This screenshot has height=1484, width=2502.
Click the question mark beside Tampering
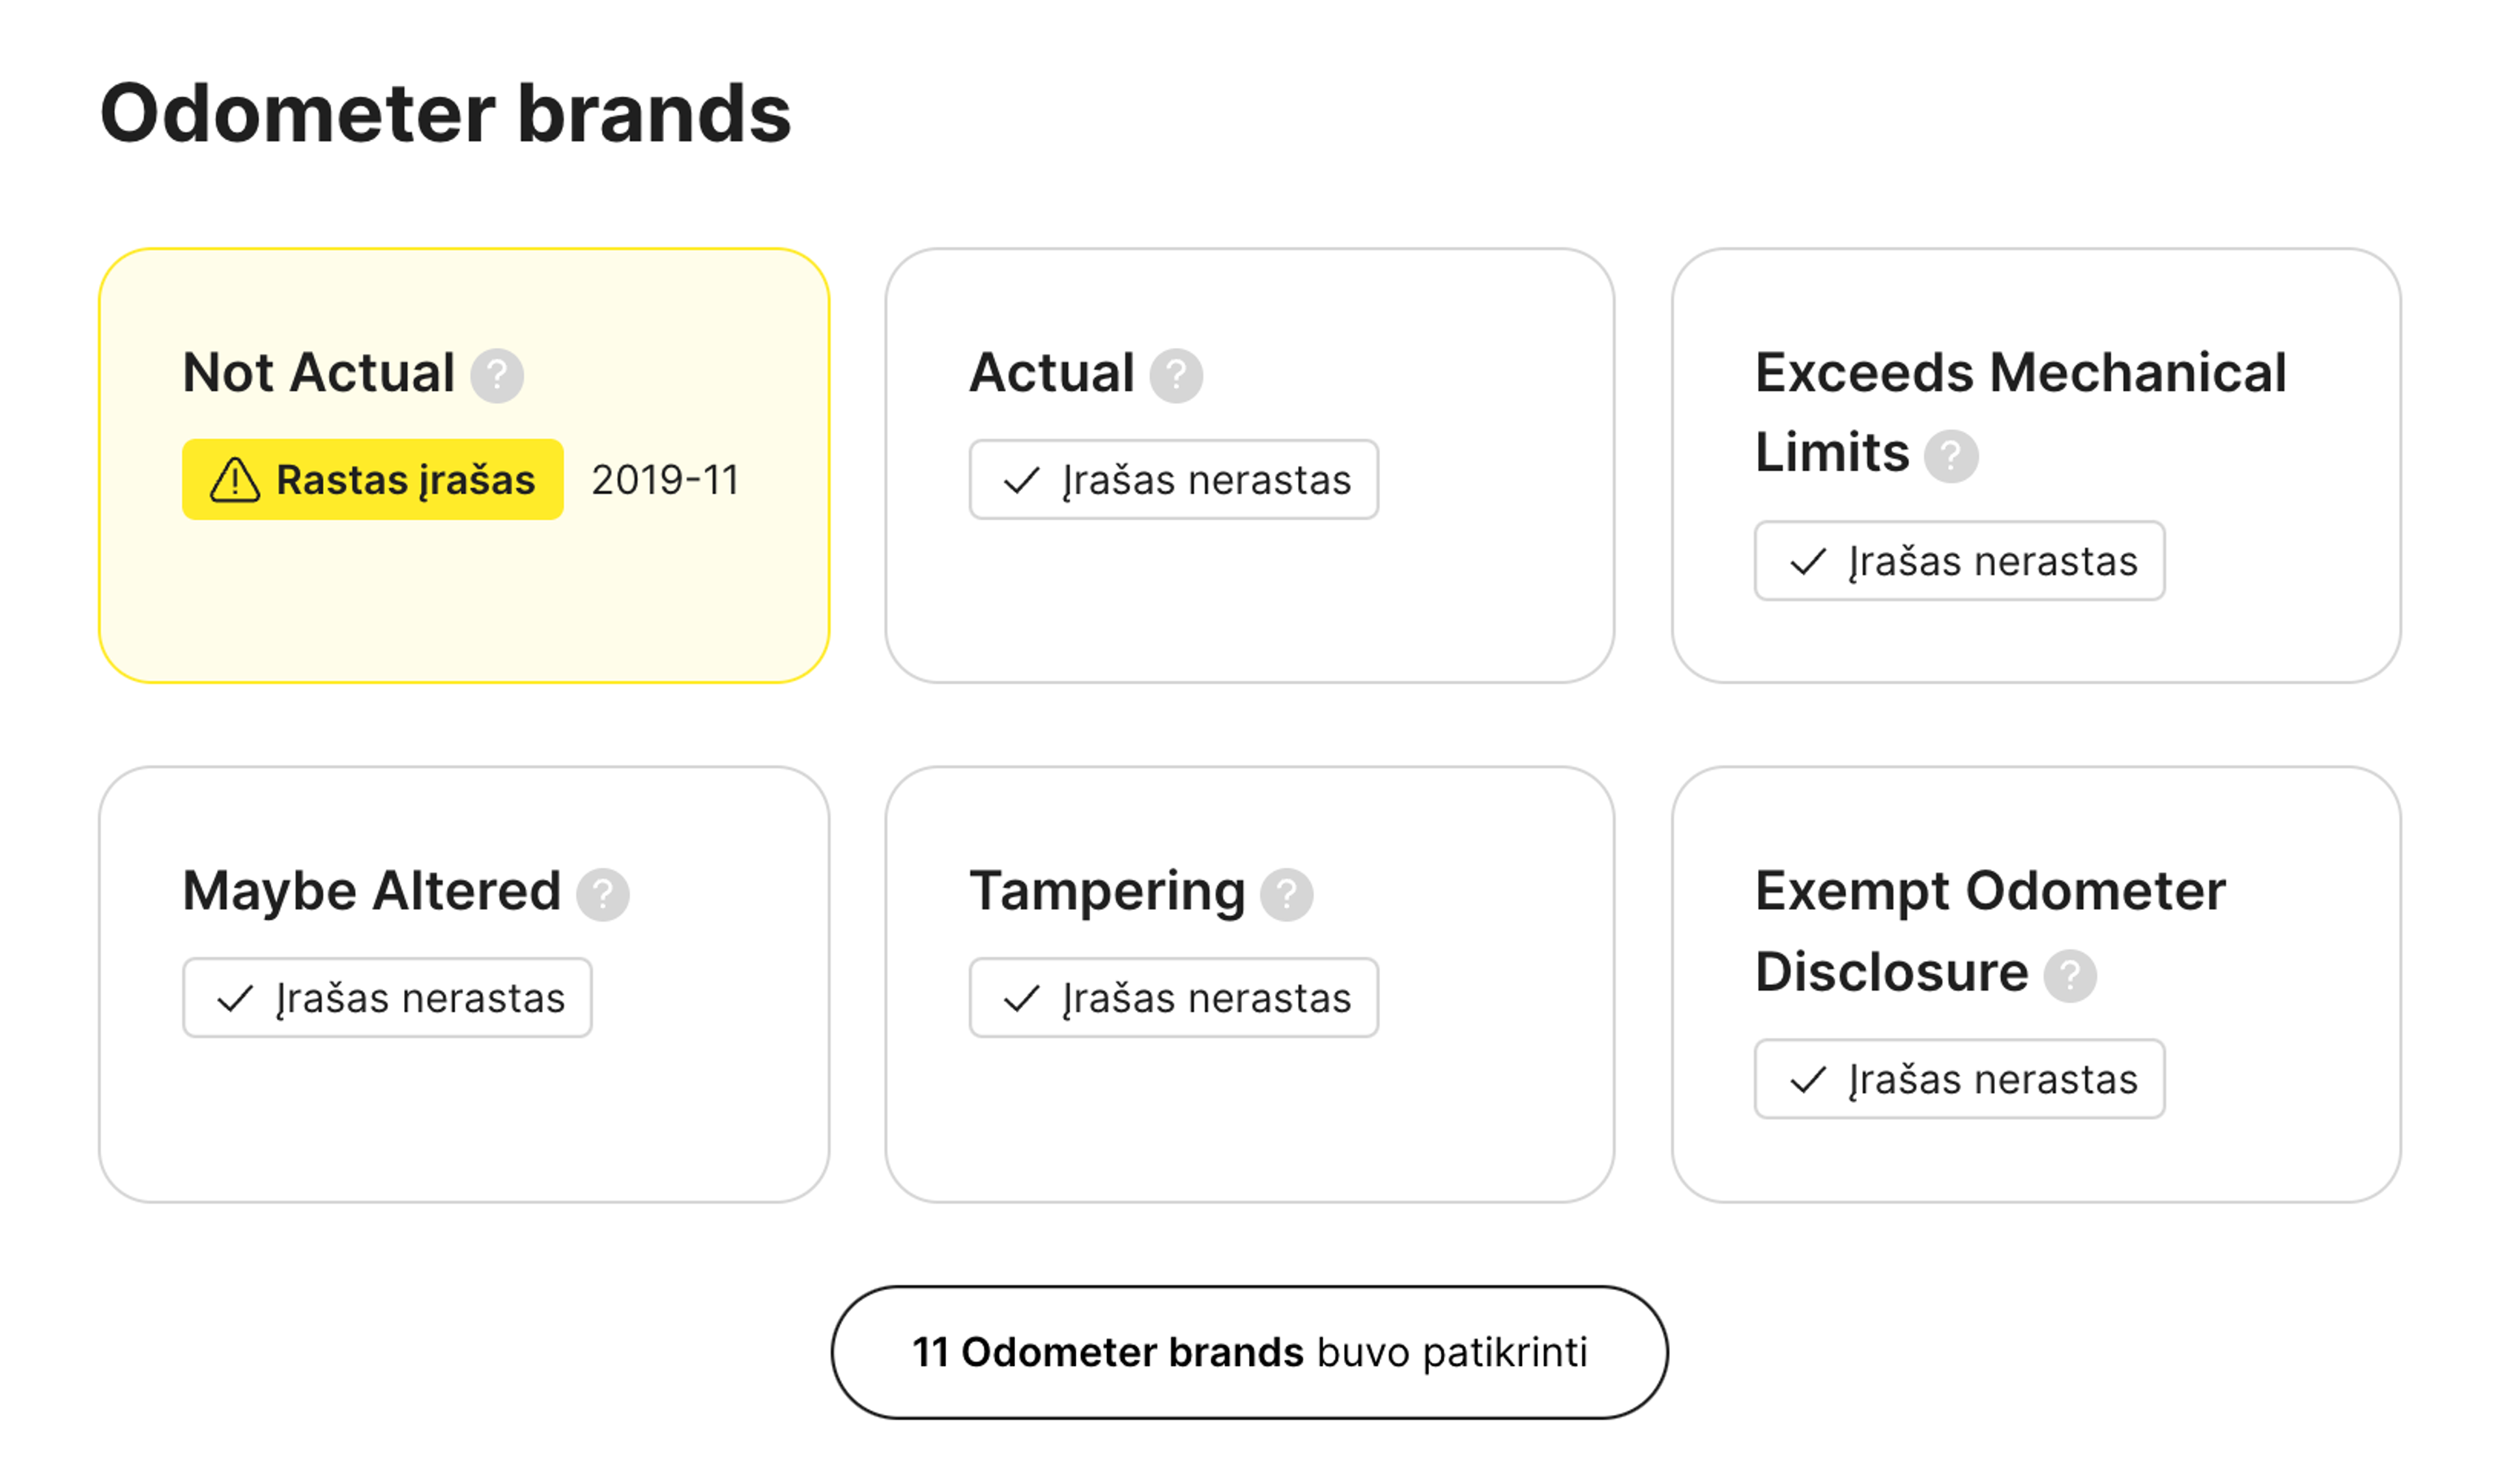click(x=1286, y=894)
